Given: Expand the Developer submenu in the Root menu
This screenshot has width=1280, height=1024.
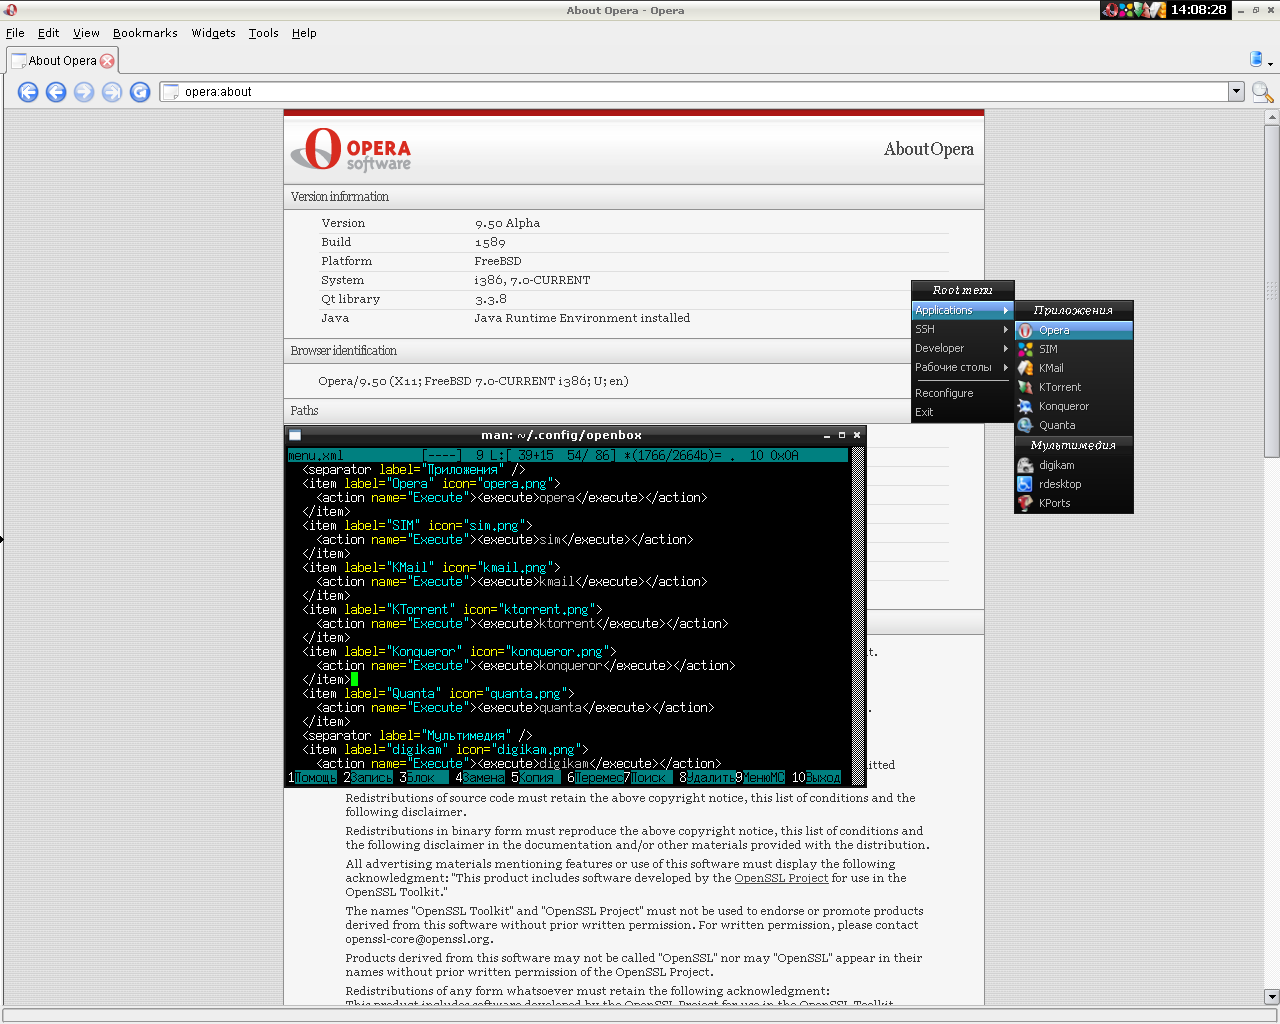Looking at the screenshot, I should [962, 349].
